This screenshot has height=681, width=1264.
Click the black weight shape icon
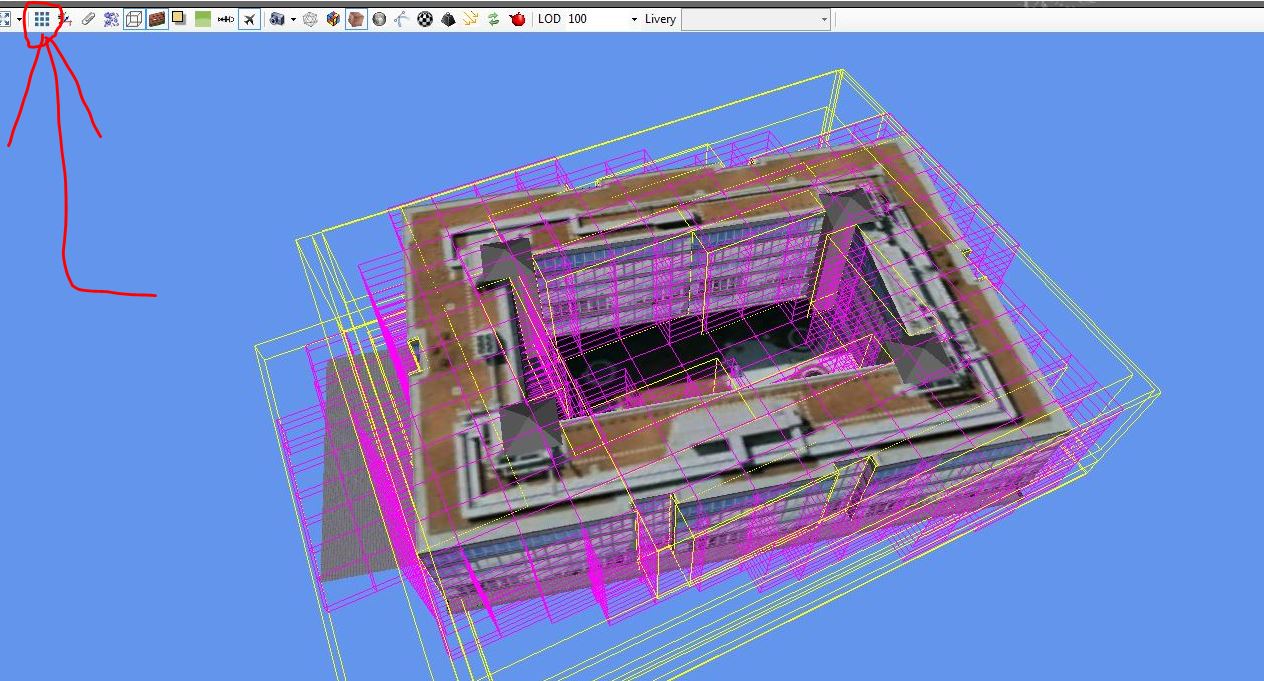(x=448, y=19)
